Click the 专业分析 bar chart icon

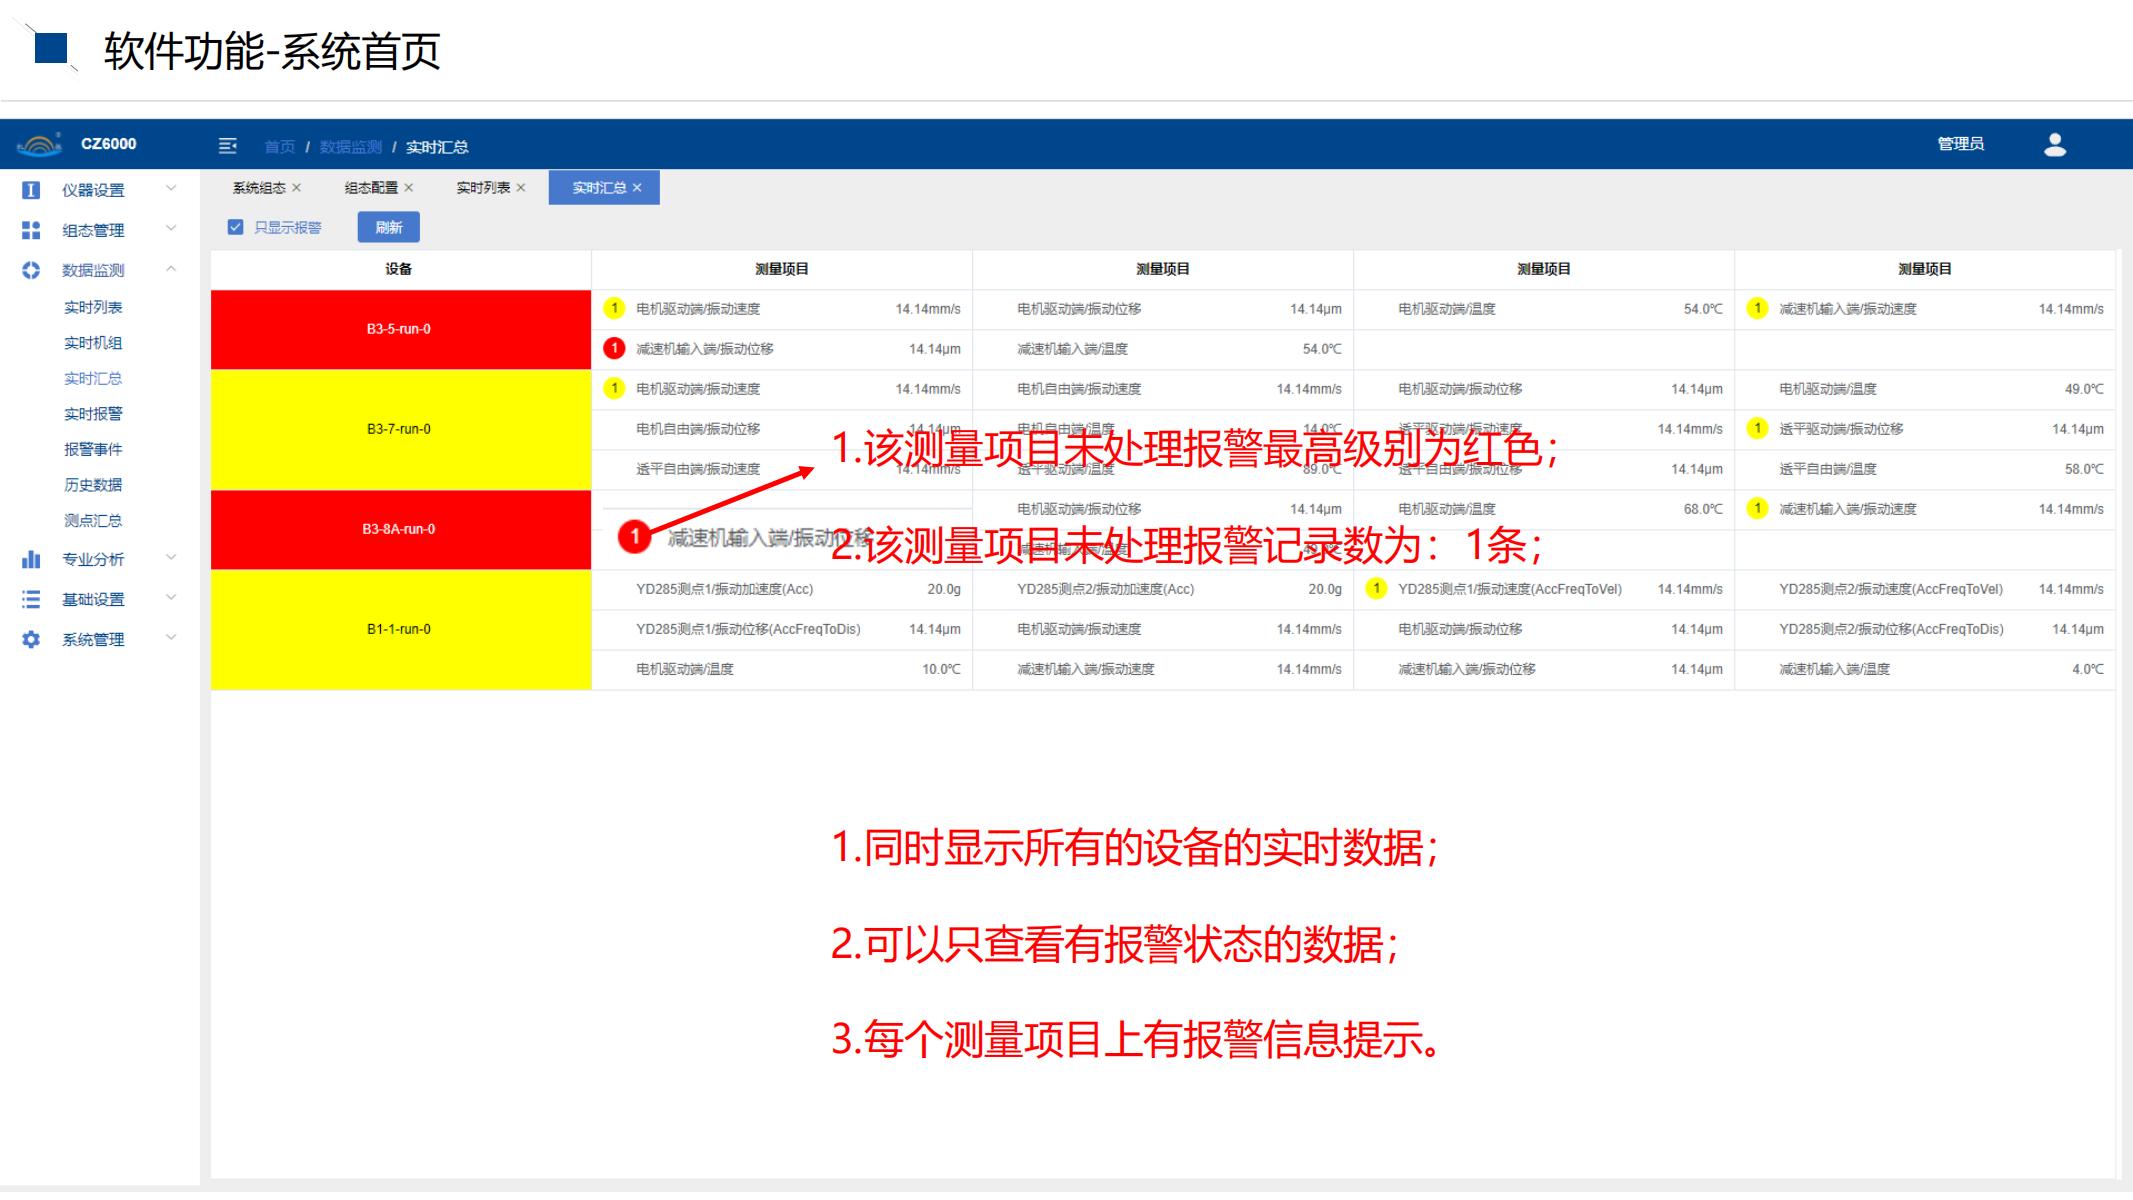(30, 559)
